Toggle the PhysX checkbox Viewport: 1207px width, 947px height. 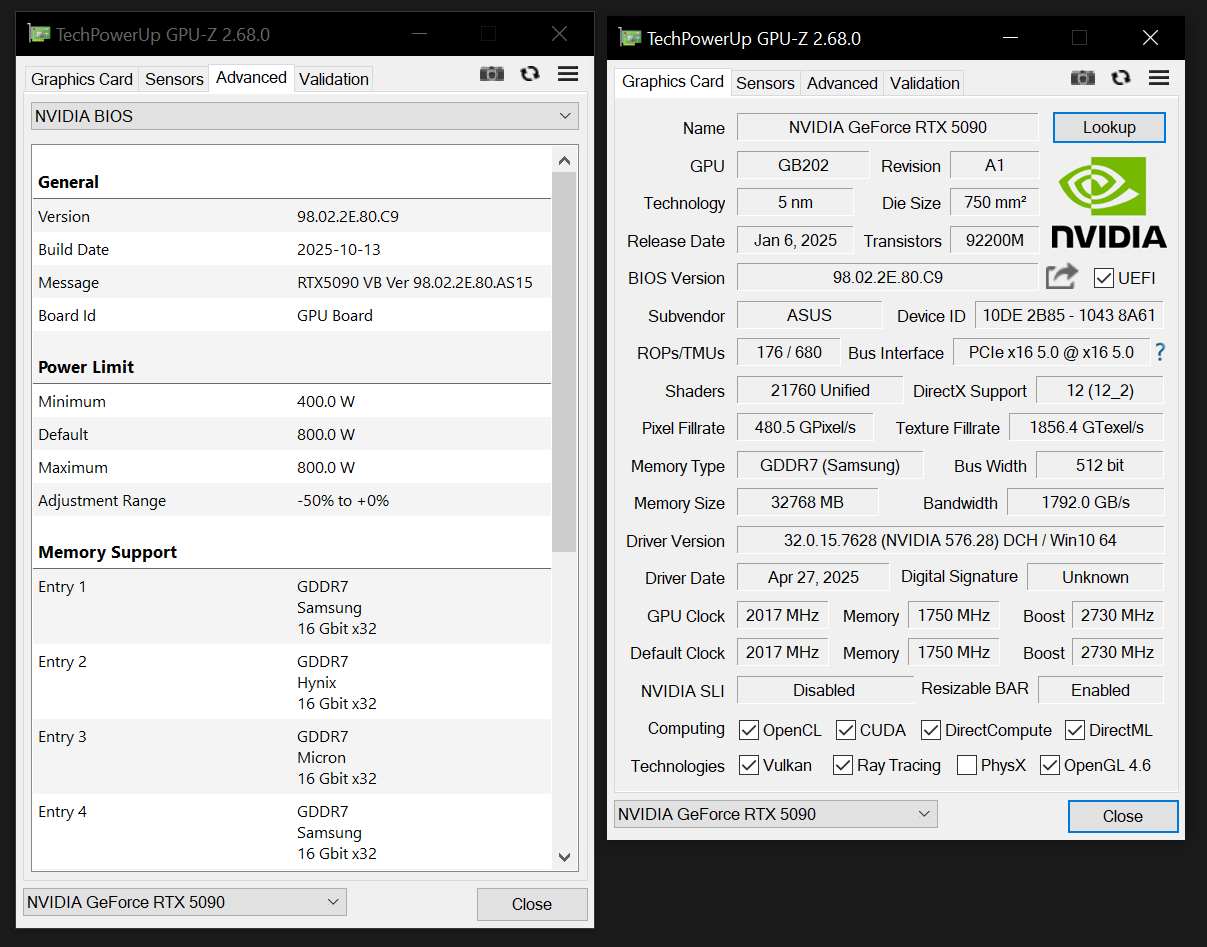(x=967, y=765)
